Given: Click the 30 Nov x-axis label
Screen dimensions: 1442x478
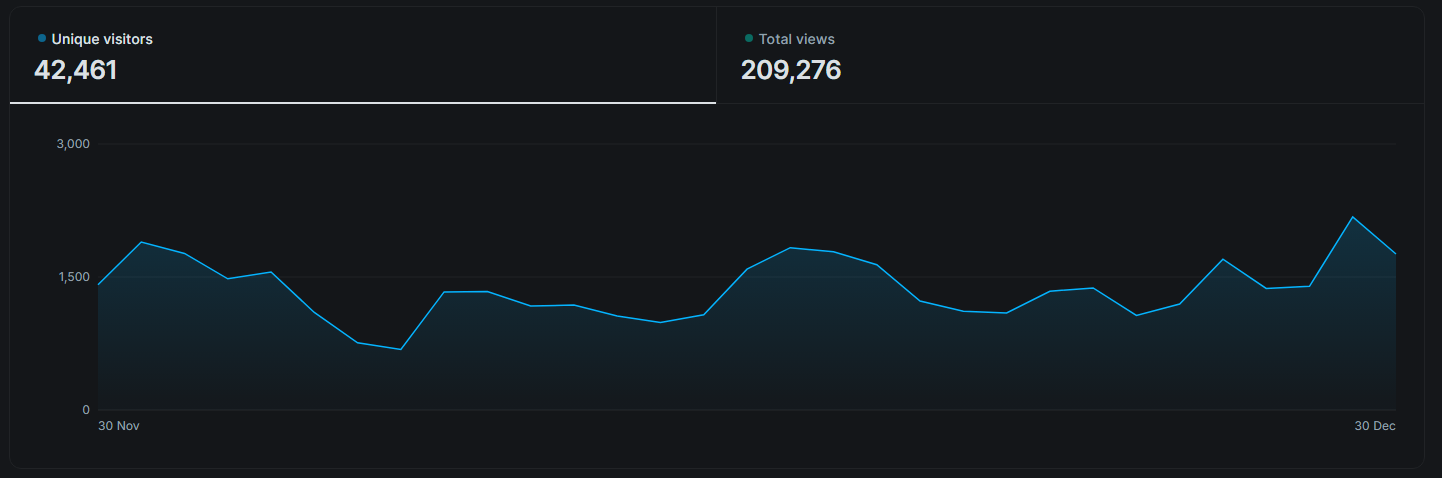Looking at the screenshot, I should tap(118, 426).
